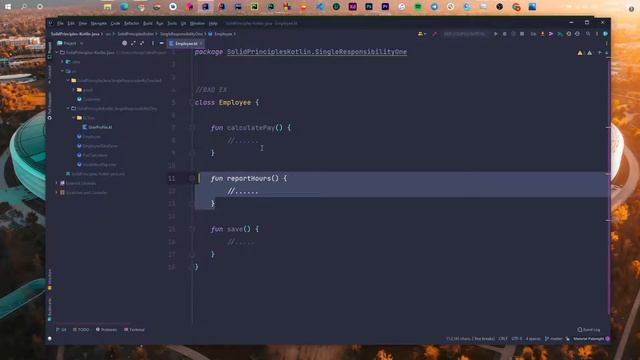
Task: Click Select Opened File target icon
Action: tap(124, 43)
